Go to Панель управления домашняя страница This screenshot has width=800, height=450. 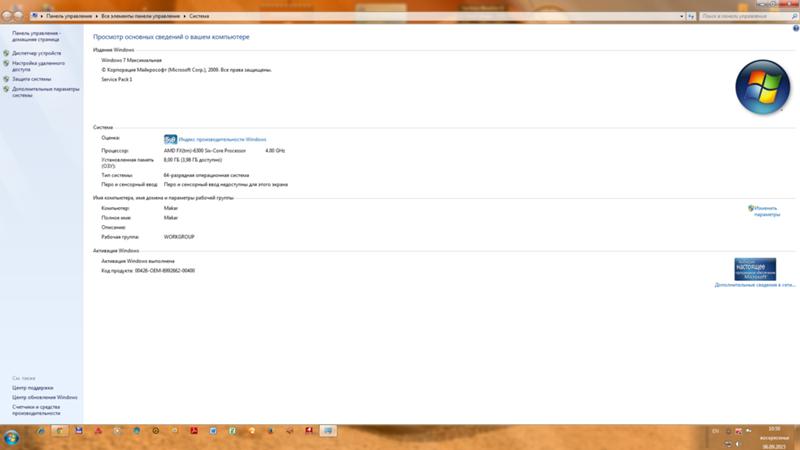pyautogui.click(x=36, y=36)
